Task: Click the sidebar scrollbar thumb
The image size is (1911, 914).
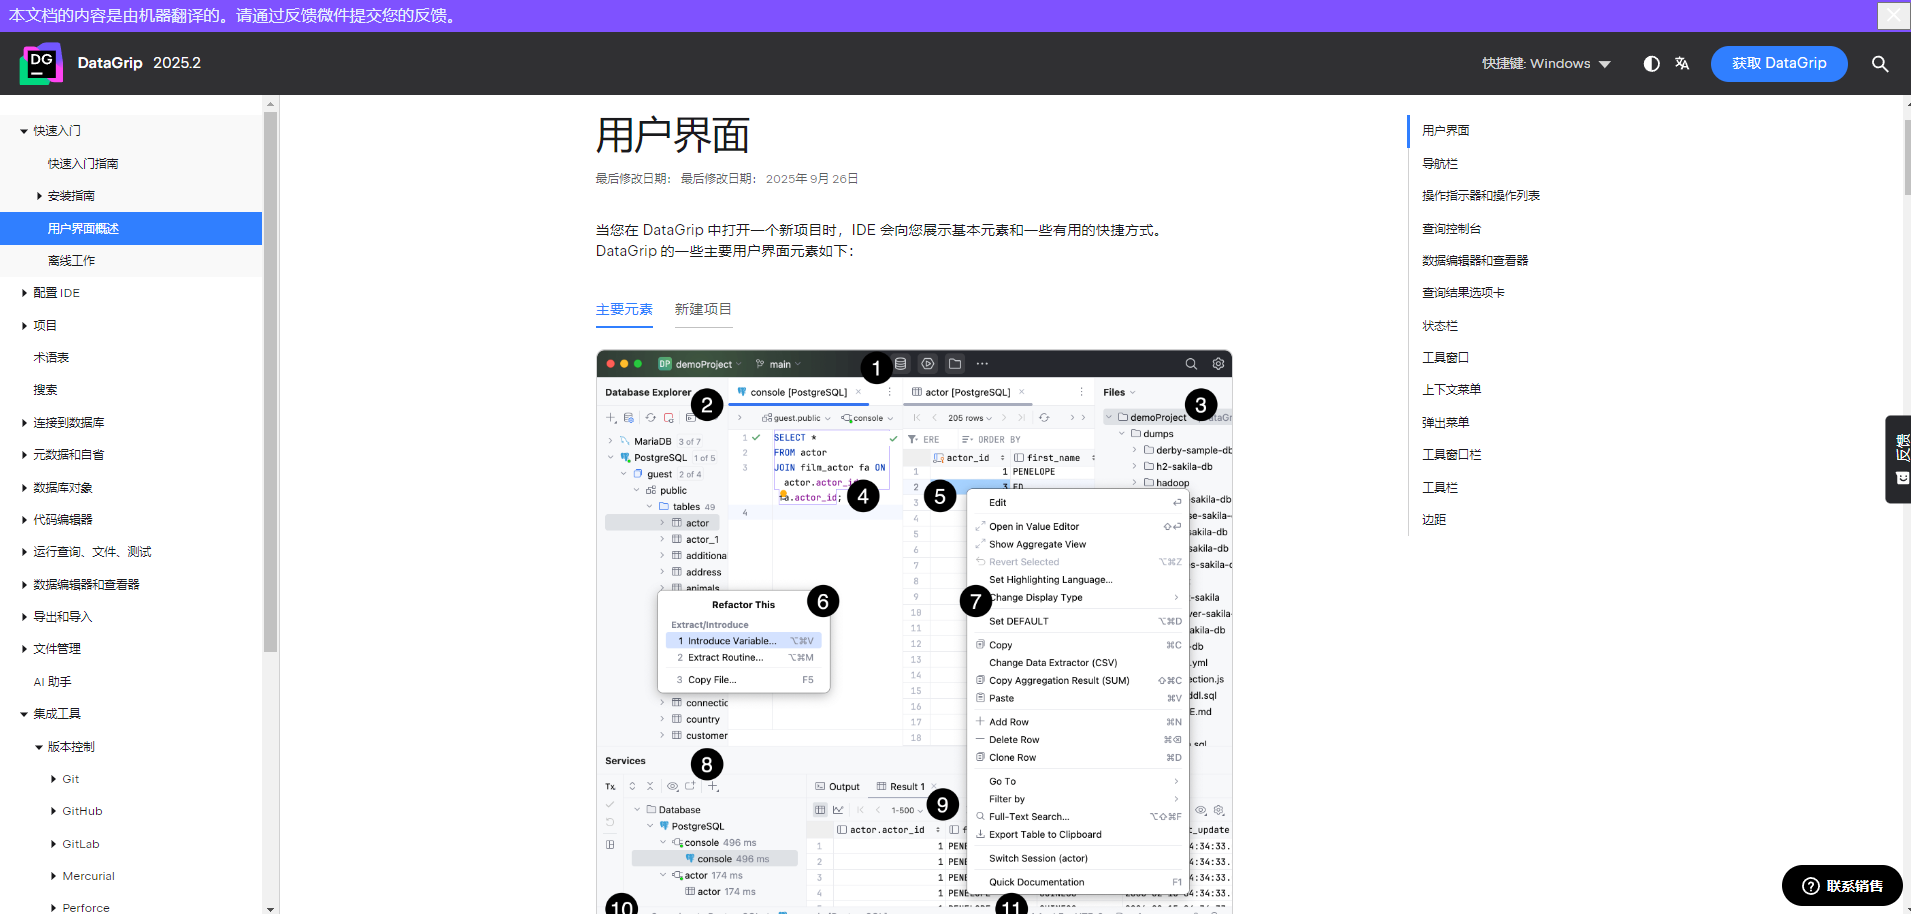Action: (270, 381)
